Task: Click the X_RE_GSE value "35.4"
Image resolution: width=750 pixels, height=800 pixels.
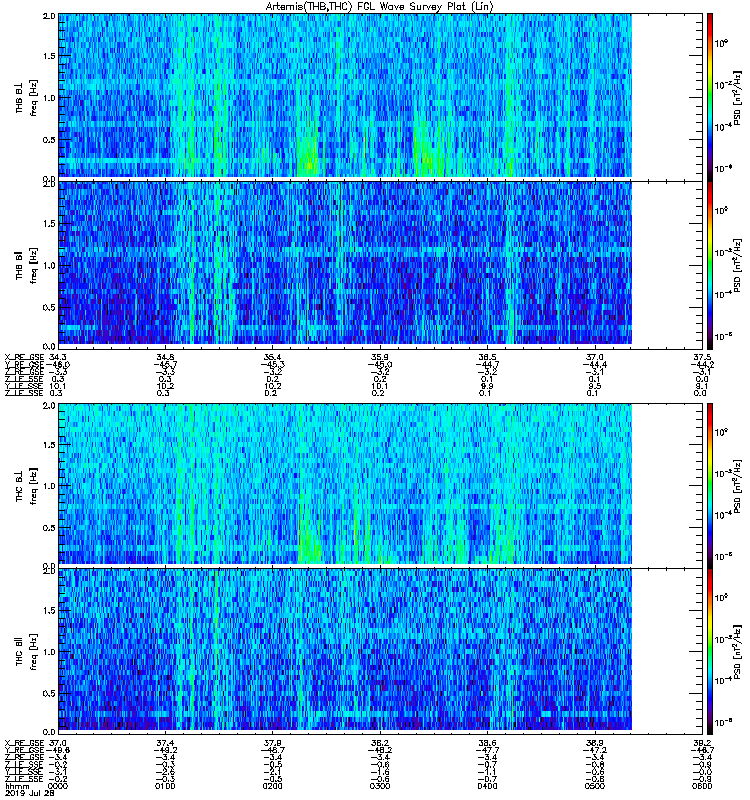Action: tap(272, 357)
